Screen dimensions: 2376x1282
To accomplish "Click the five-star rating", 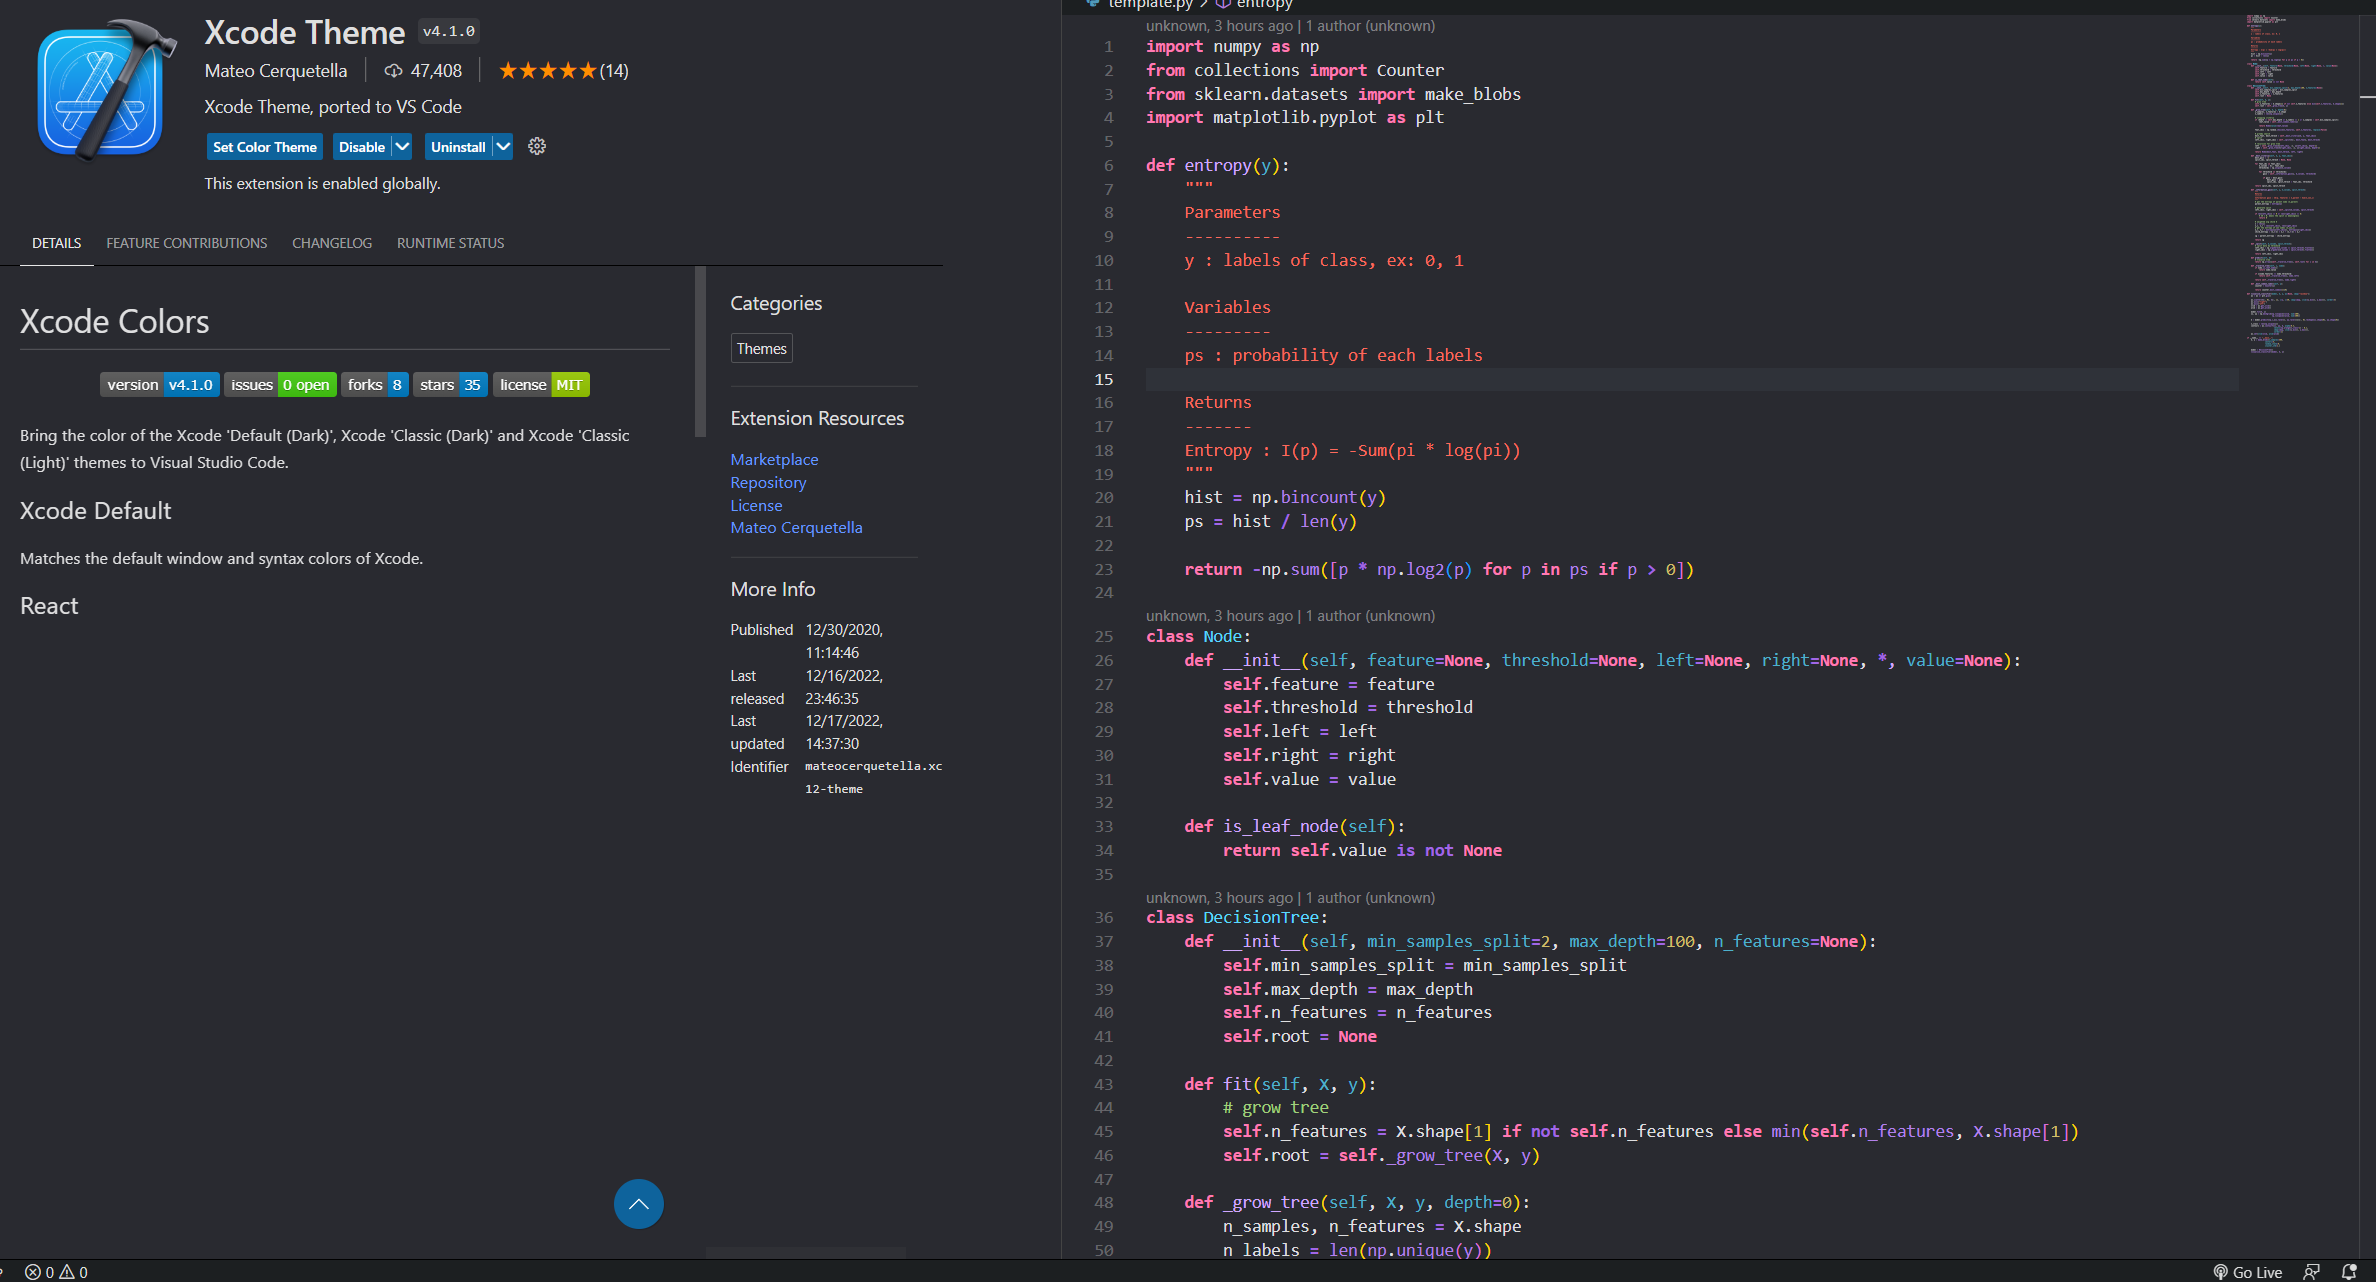I will pos(547,71).
